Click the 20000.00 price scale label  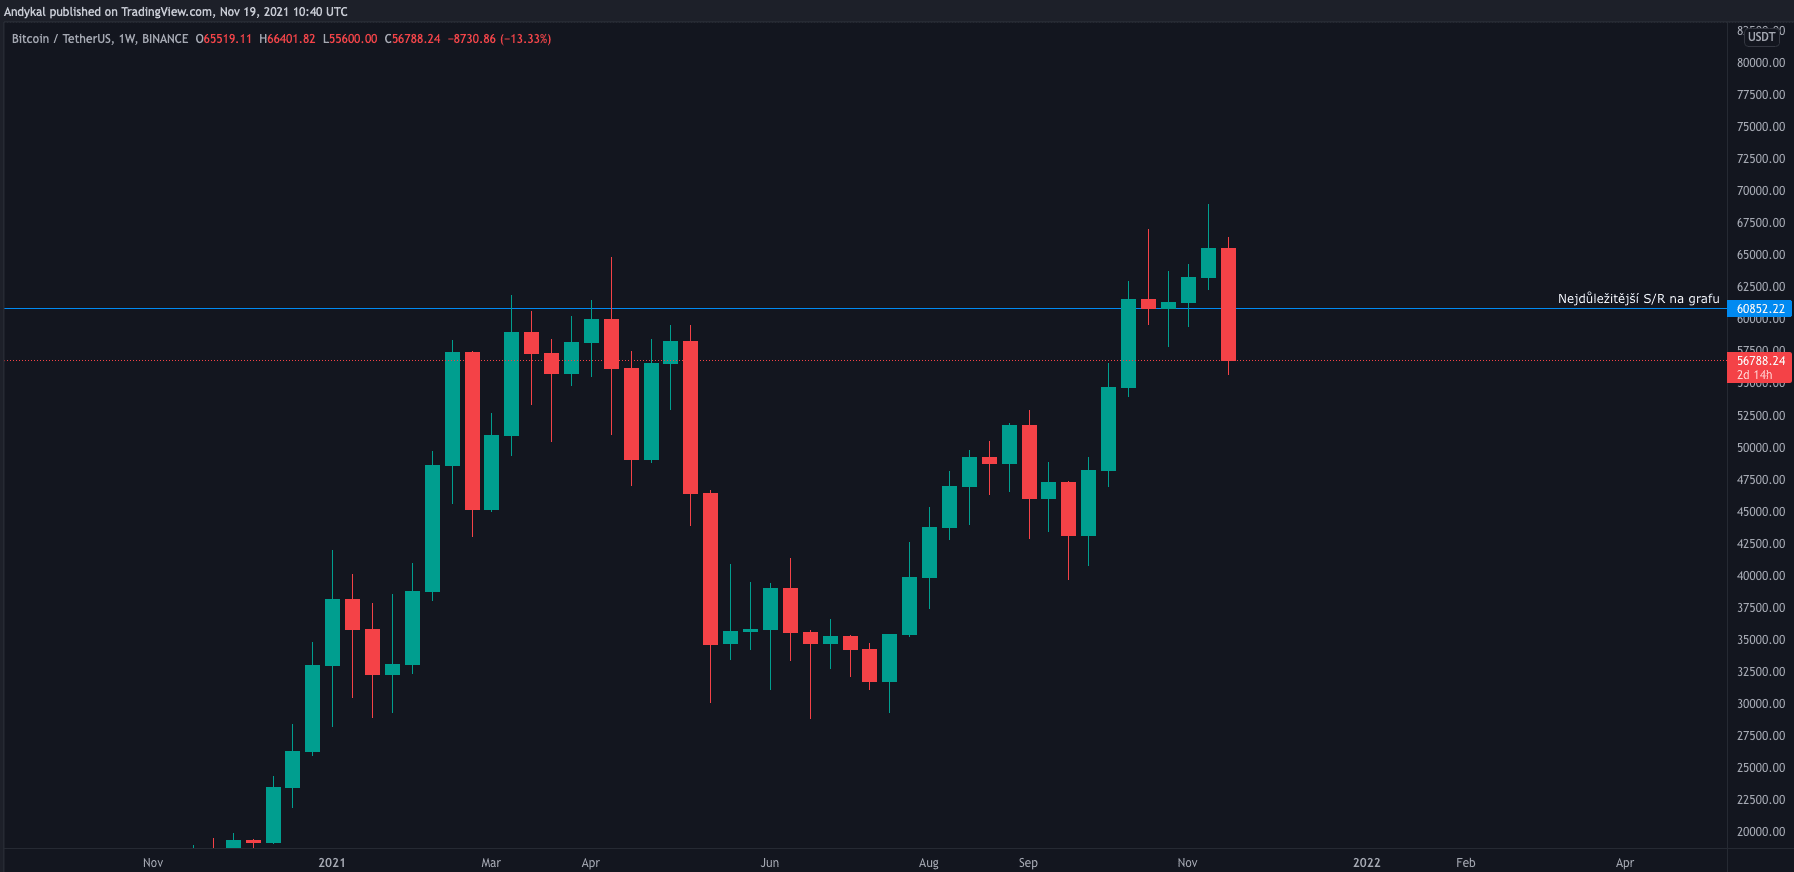click(x=1760, y=832)
